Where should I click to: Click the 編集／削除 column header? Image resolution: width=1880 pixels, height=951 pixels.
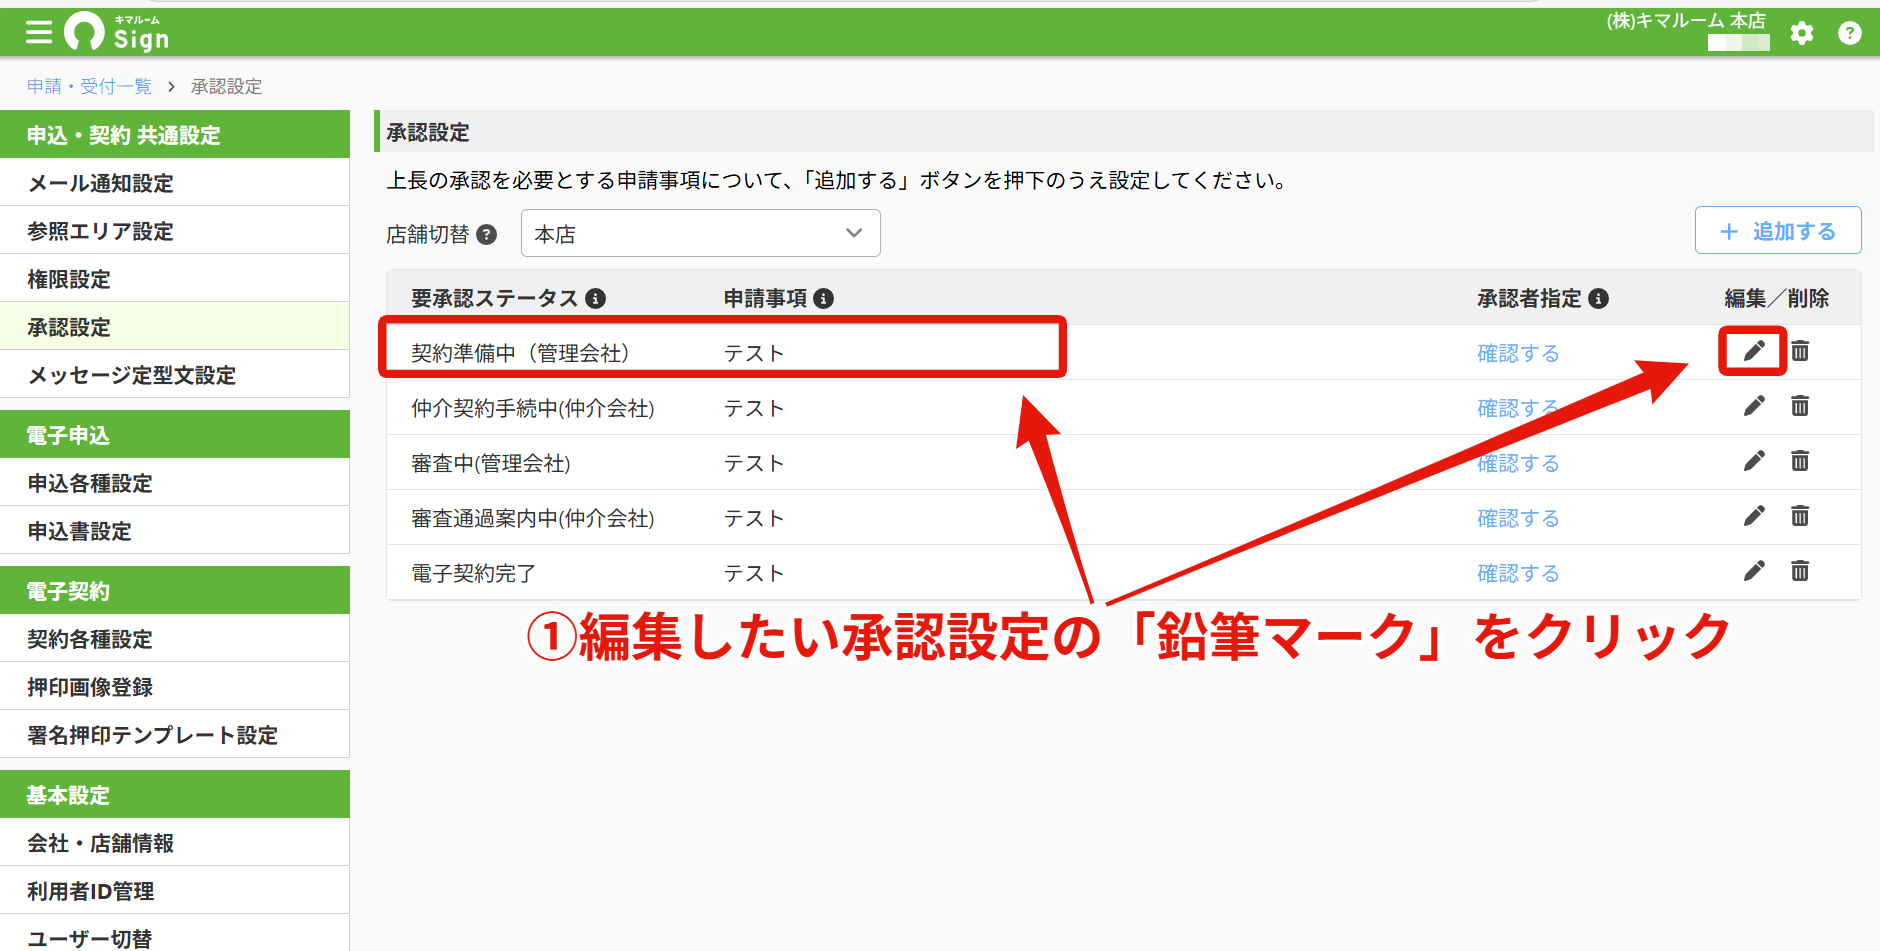[1777, 298]
